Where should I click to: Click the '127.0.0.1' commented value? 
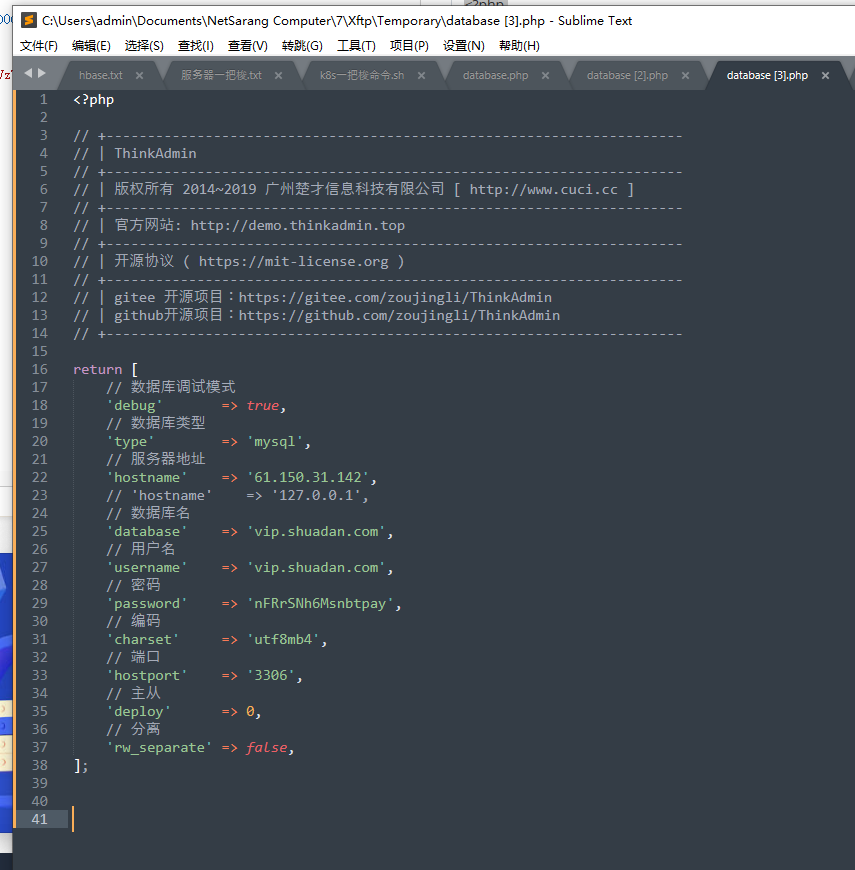316,495
